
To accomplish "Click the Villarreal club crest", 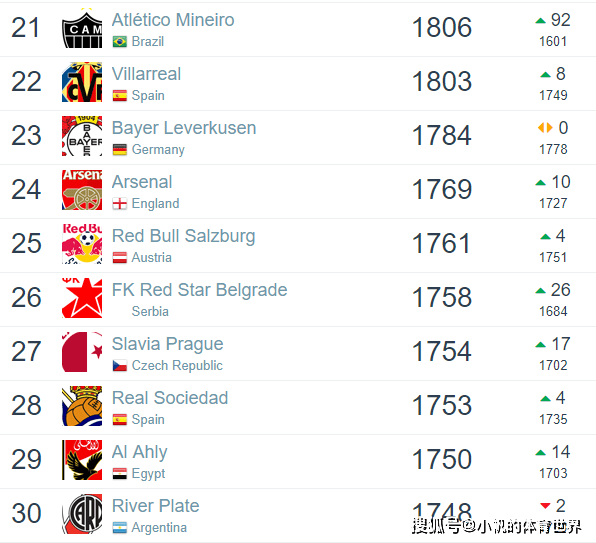I will [x=82, y=82].
